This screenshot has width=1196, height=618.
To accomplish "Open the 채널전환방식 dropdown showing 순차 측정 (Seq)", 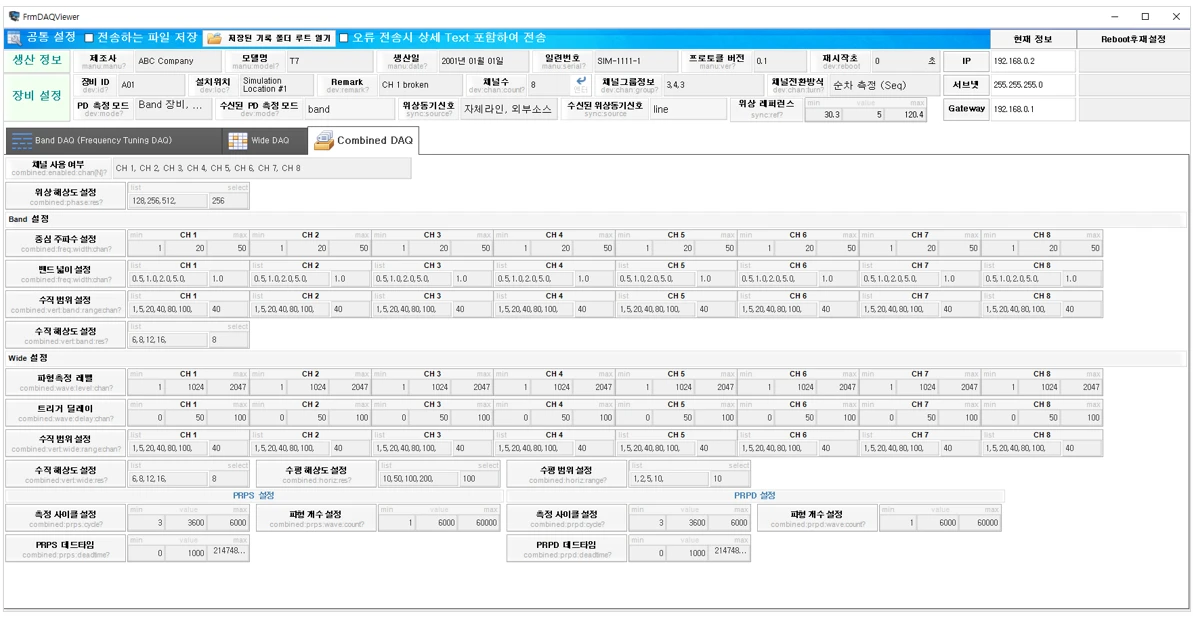I will (x=885, y=85).
